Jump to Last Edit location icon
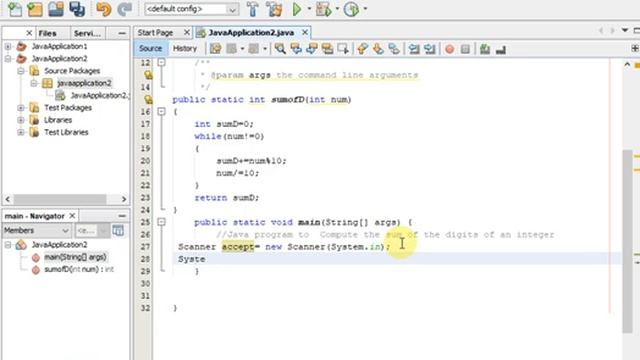The image size is (640, 360). [x=216, y=49]
